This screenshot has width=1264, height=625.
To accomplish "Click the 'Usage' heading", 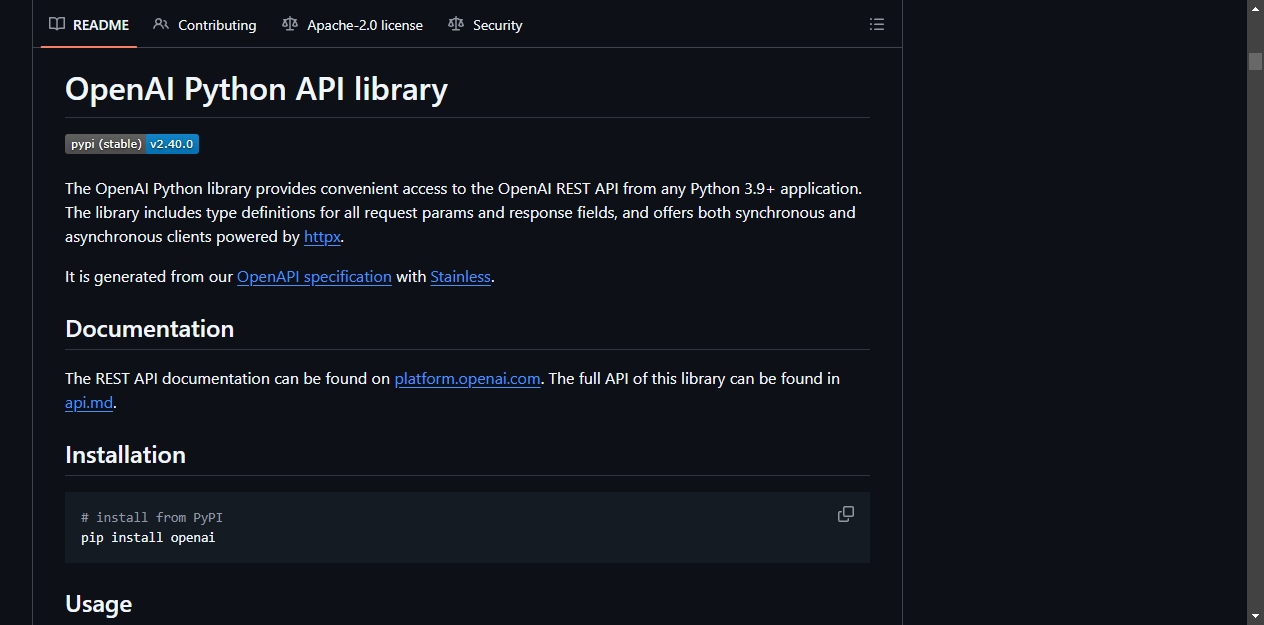I will click(98, 604).
